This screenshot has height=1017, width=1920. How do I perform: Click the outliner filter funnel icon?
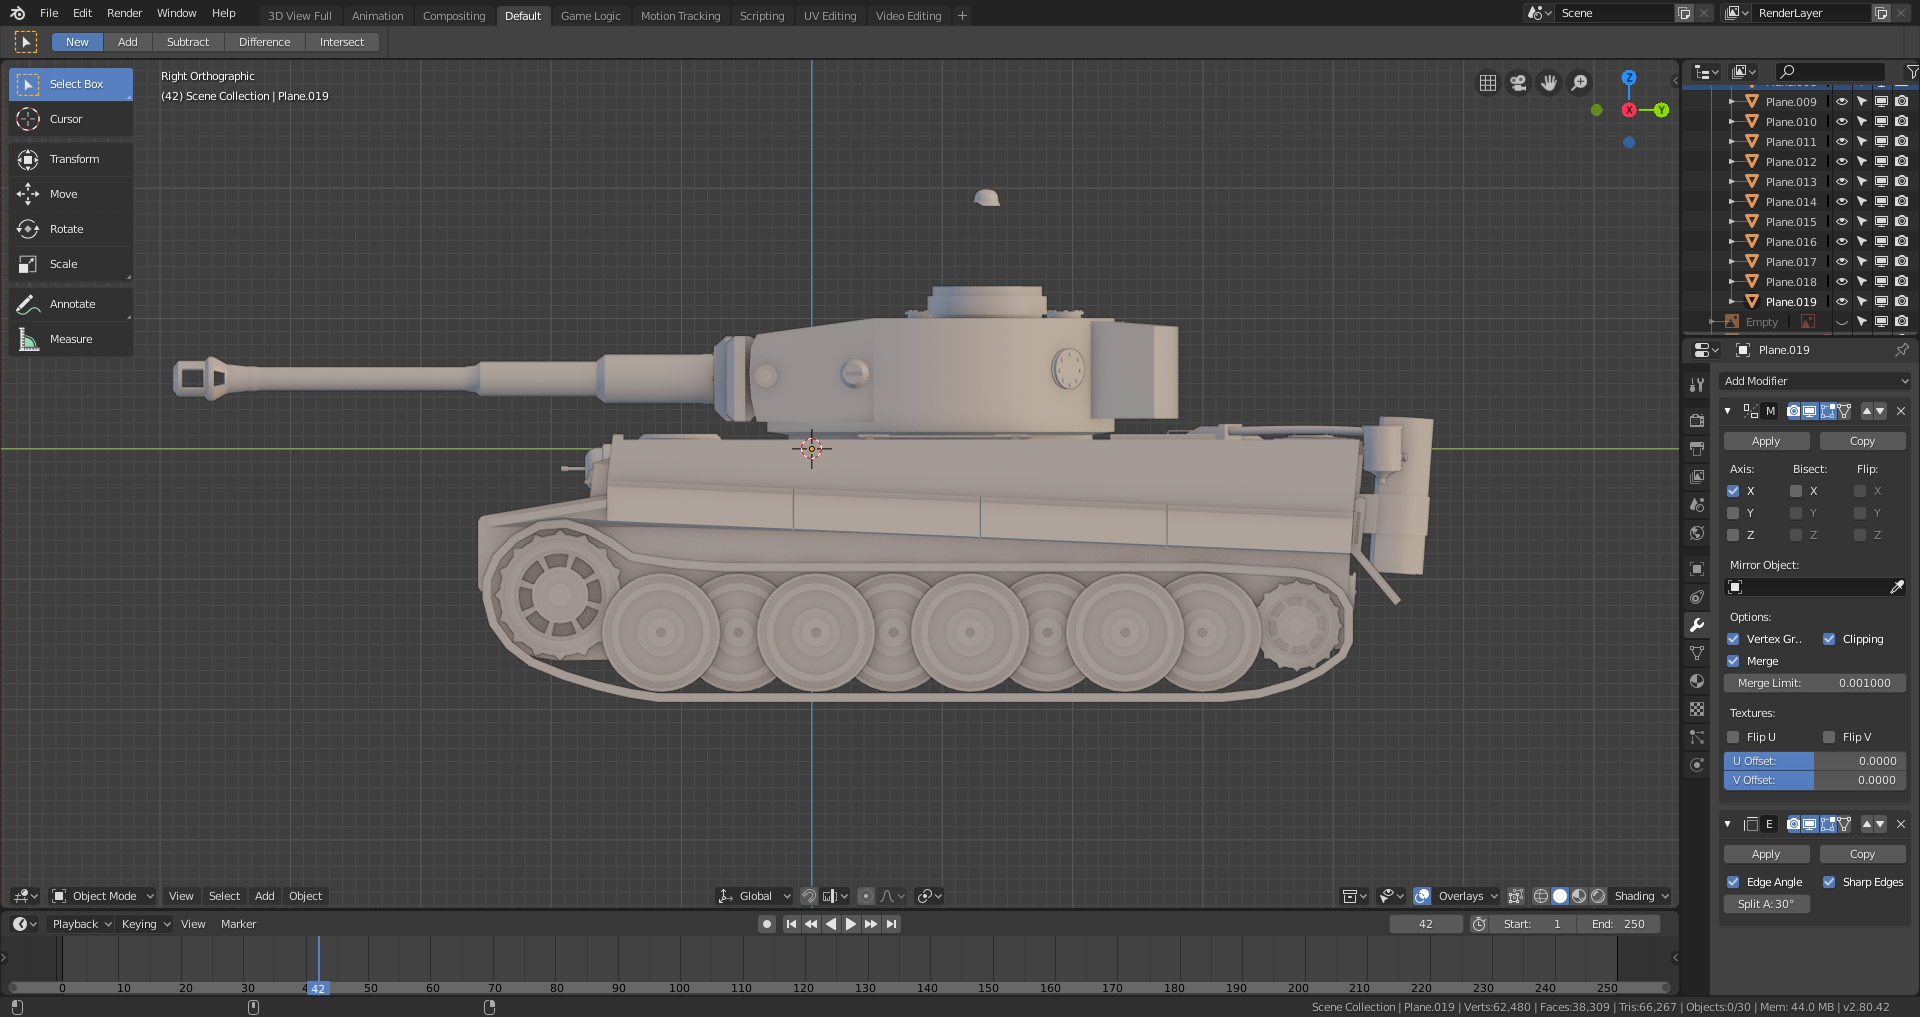(1911, 72)
